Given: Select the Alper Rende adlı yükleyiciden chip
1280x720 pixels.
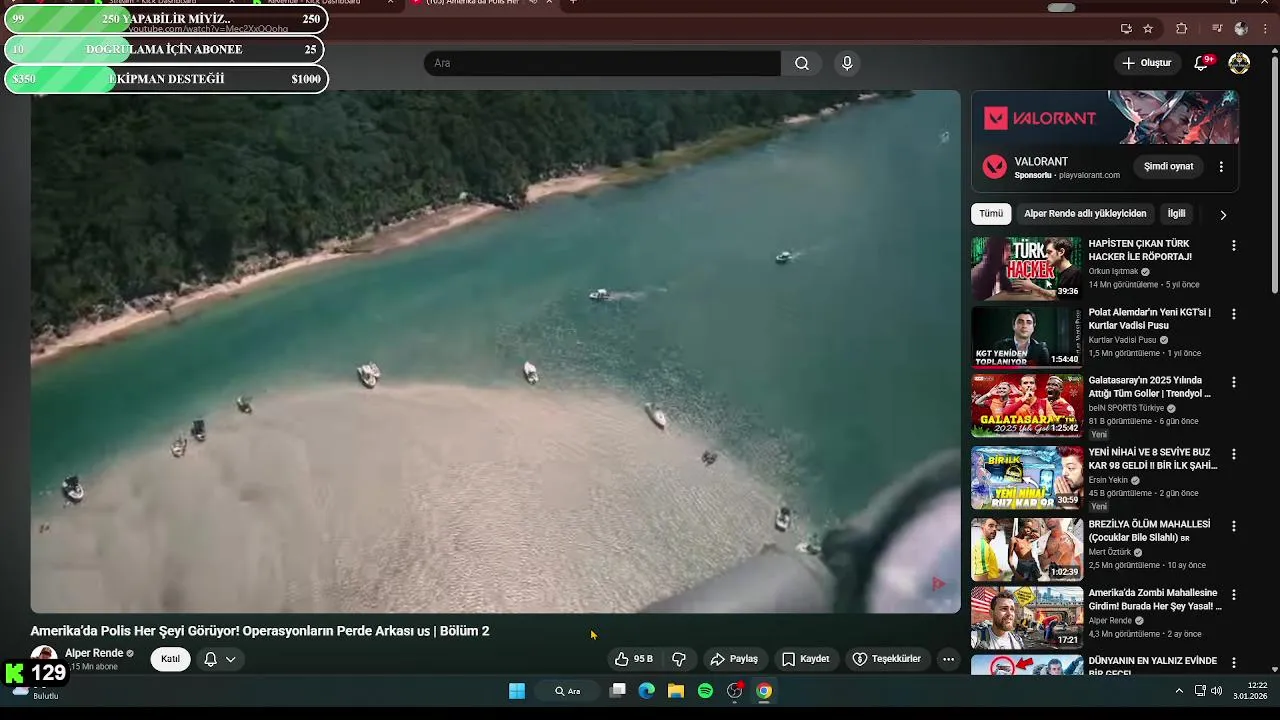Looking at the screenshot, I should click(1085, 214).
